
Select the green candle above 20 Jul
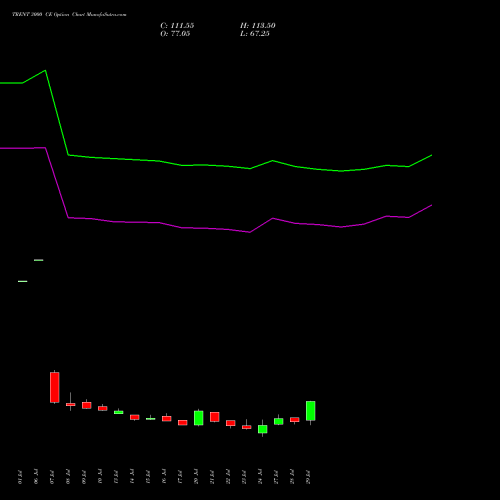tap(199, 418)
